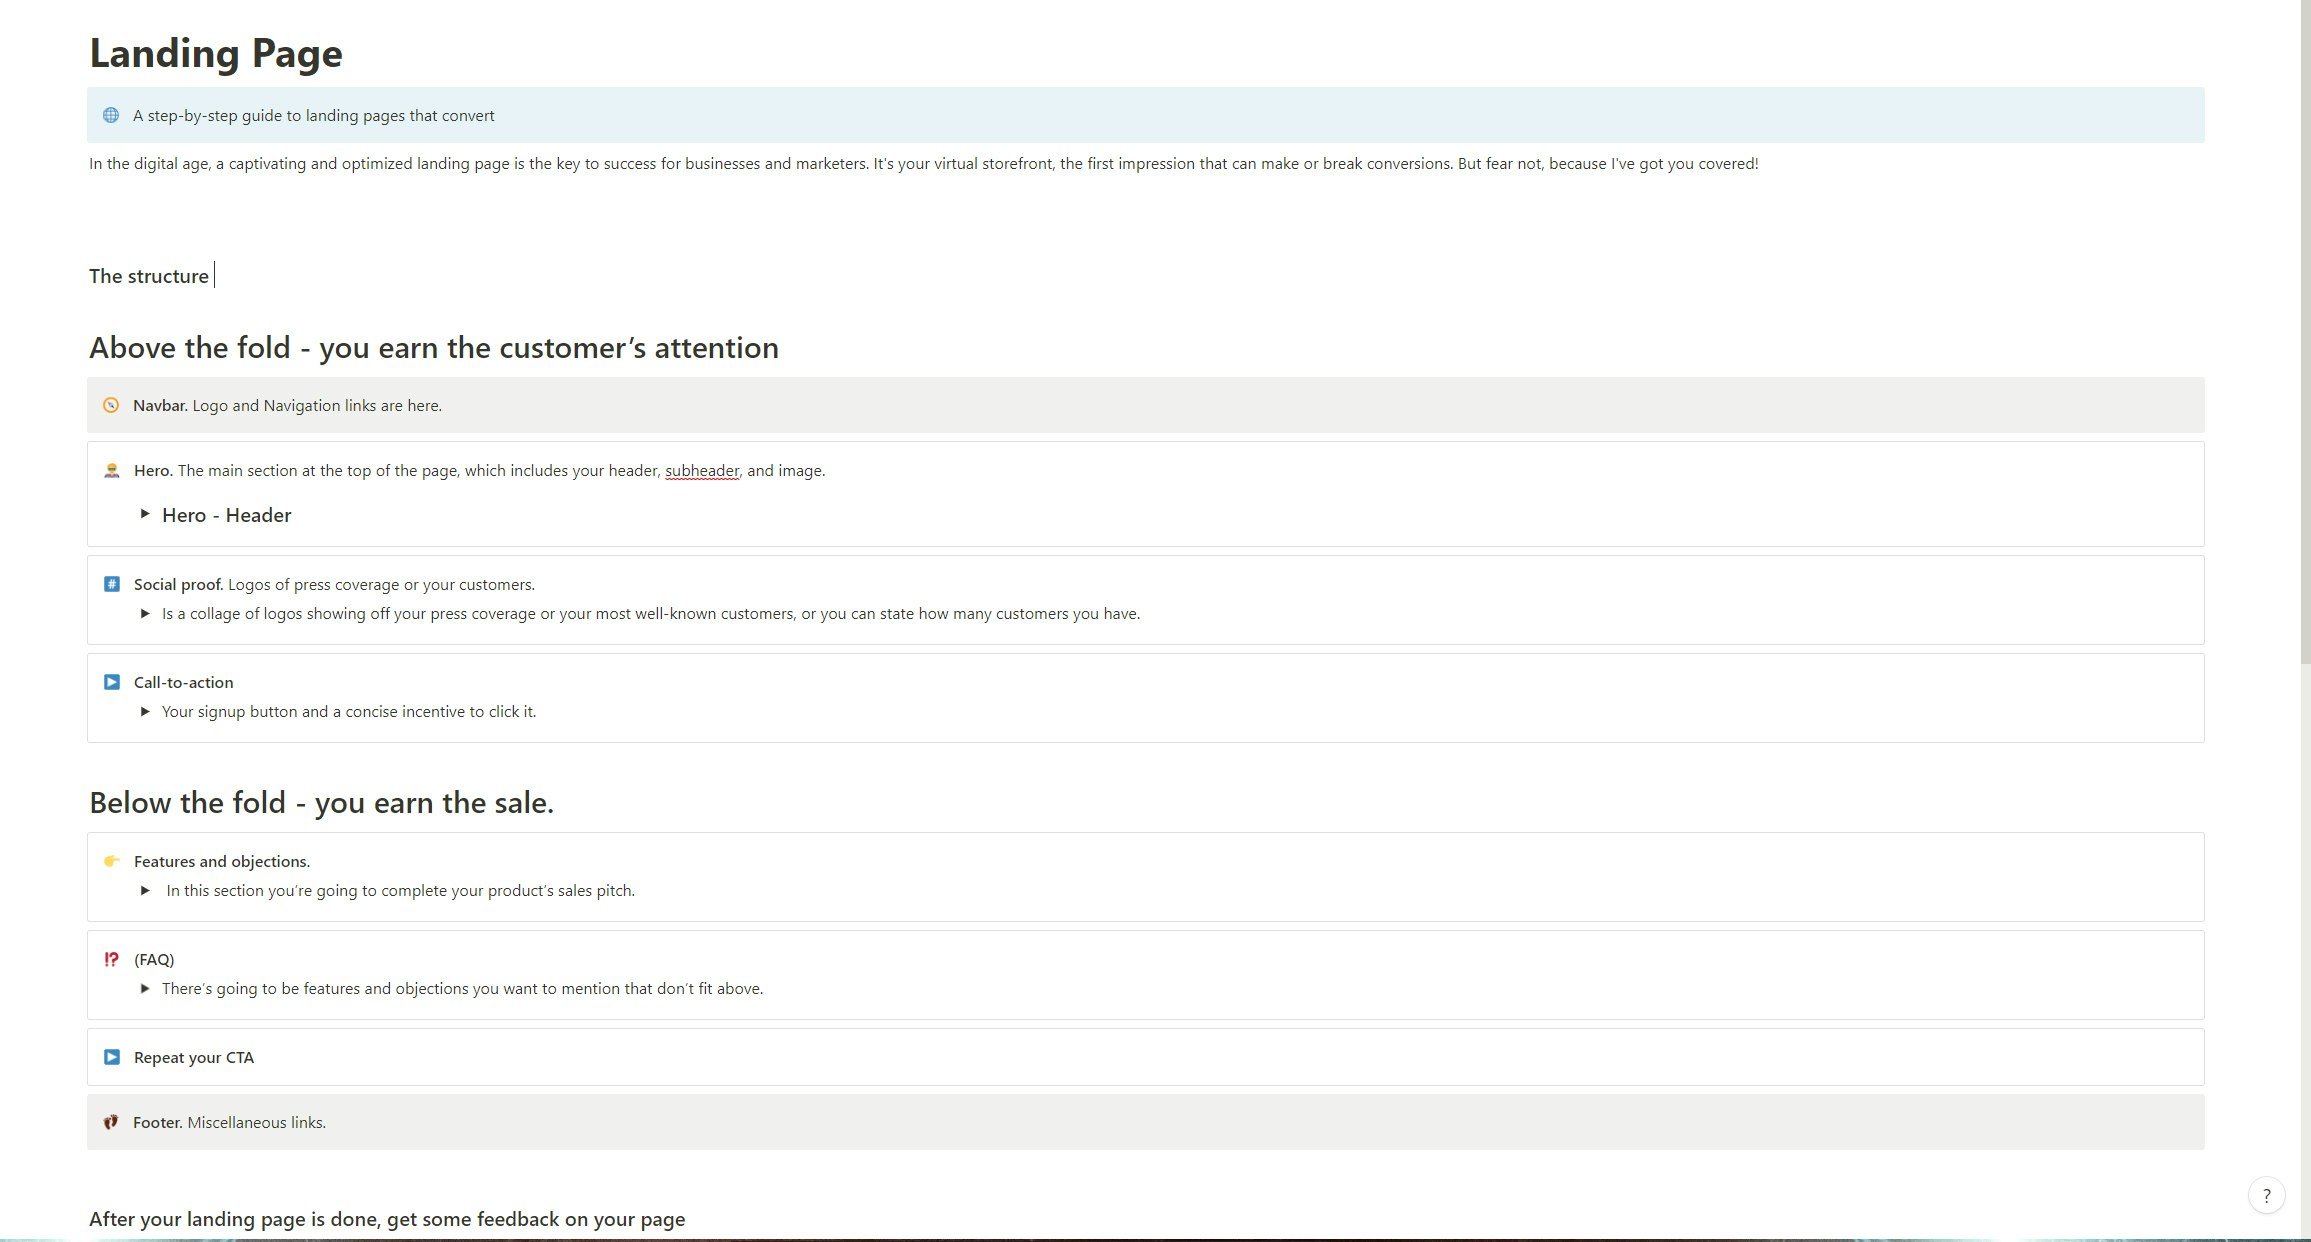Click the footprints icon beside Footer
This screenshot has width=2311, height=1242.
coord(111,1122)
